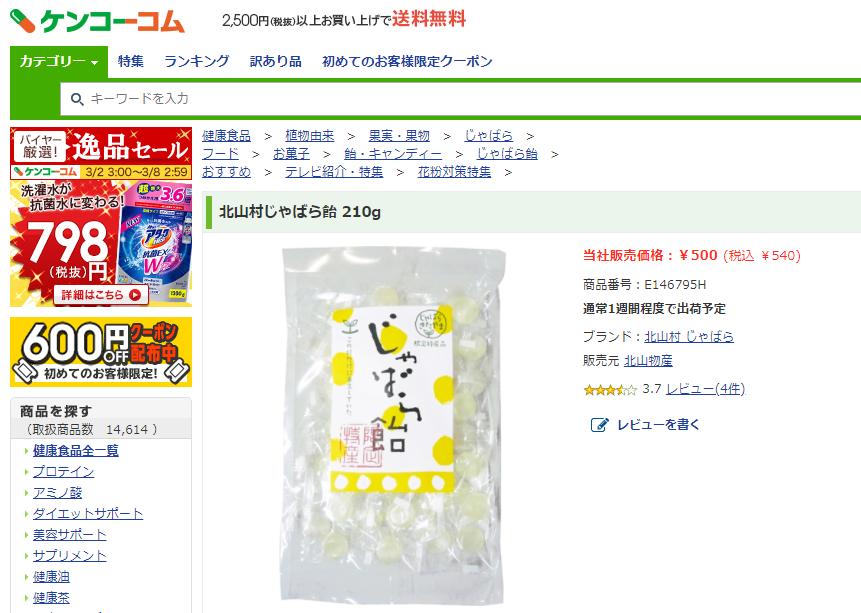Open the 訳あり品 menu item
The image size is (861, 613).
[x=276, y=62]
